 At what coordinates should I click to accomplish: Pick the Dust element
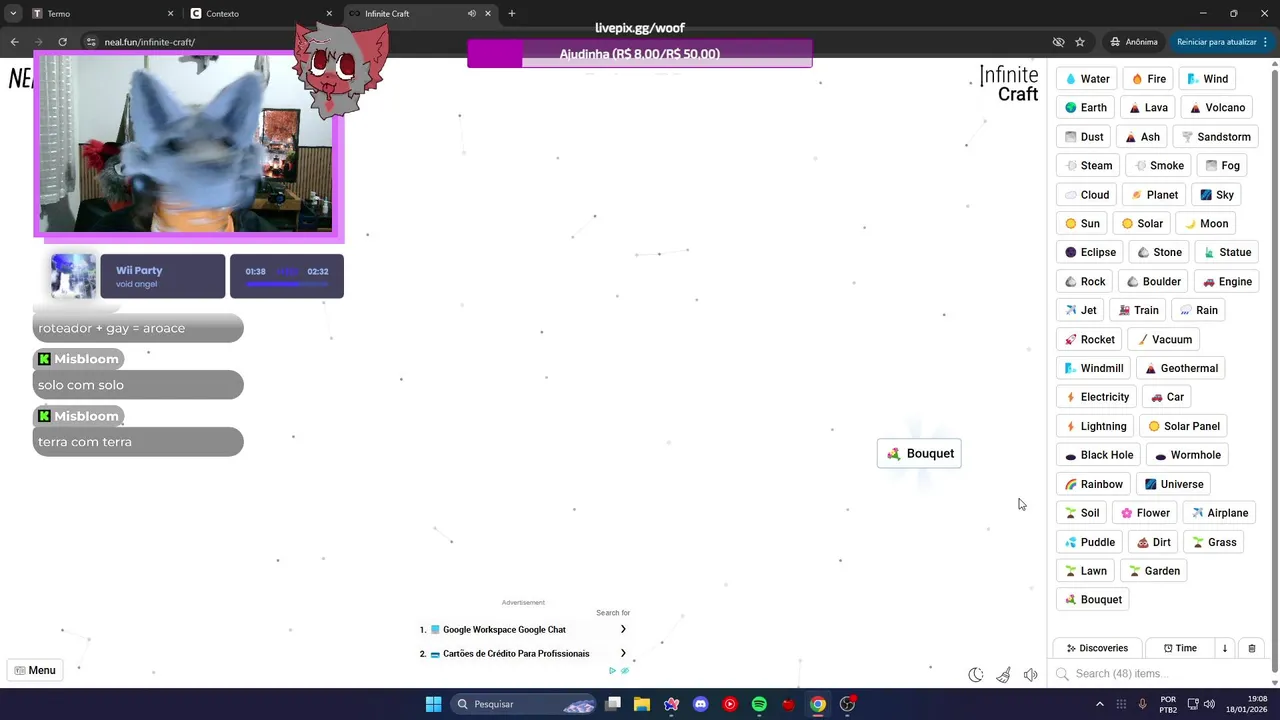(1084, 137)
